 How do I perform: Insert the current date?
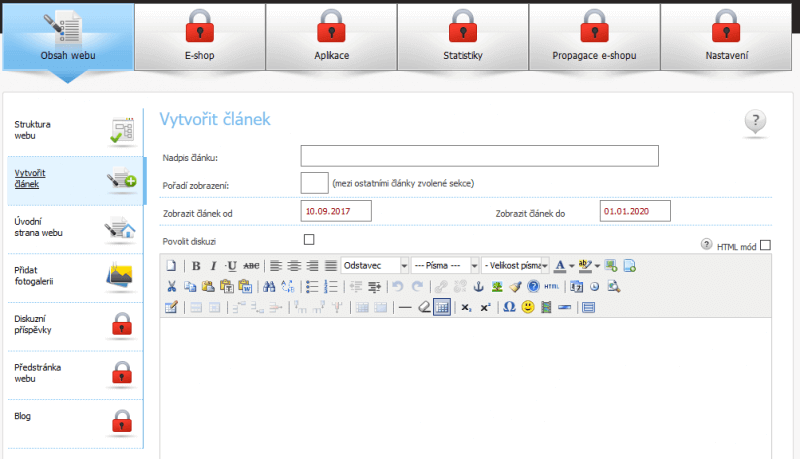(x=577, y=287)
